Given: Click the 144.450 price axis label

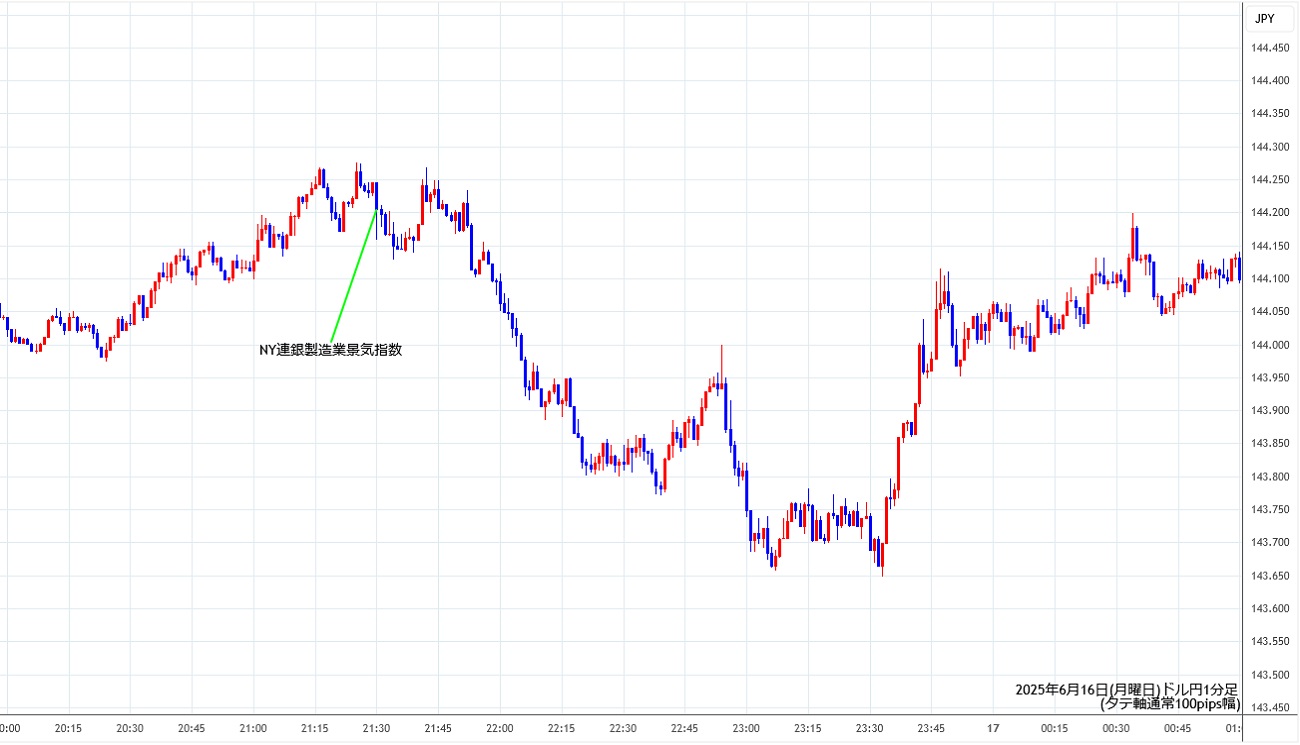Looking at the screenshot, I should 1270,48.
